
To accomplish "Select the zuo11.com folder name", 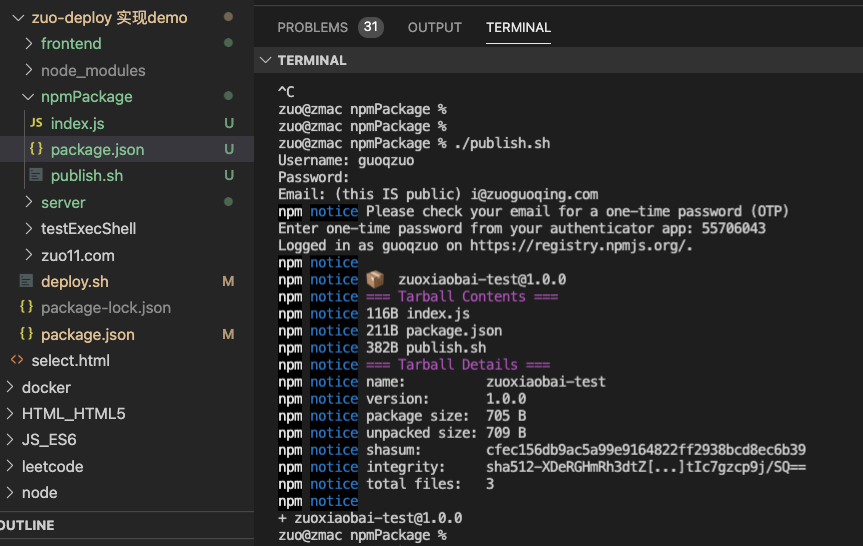I will [78, 255].
